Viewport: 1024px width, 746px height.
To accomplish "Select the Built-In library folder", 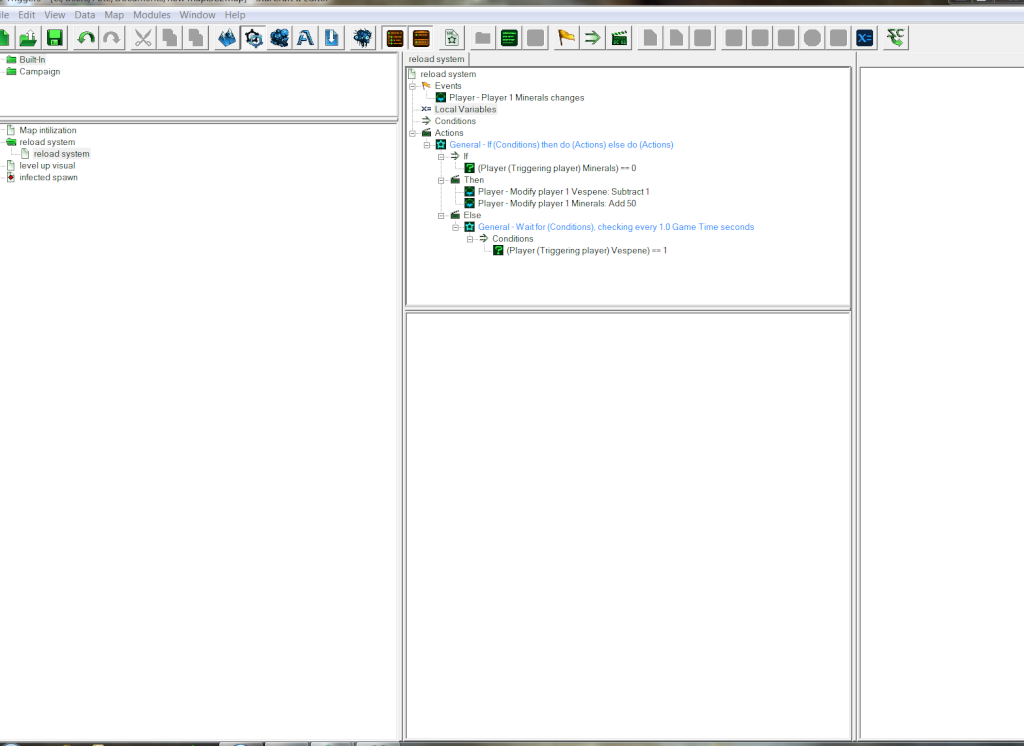I will click(32, 59).
